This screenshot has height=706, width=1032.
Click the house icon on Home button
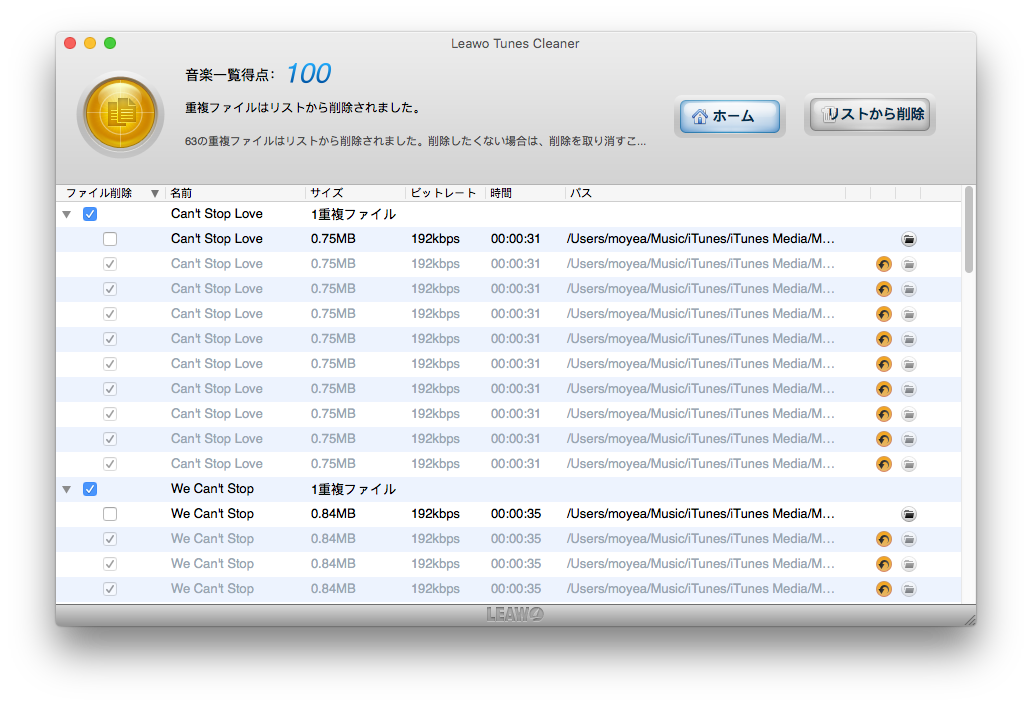coord(700,116)
